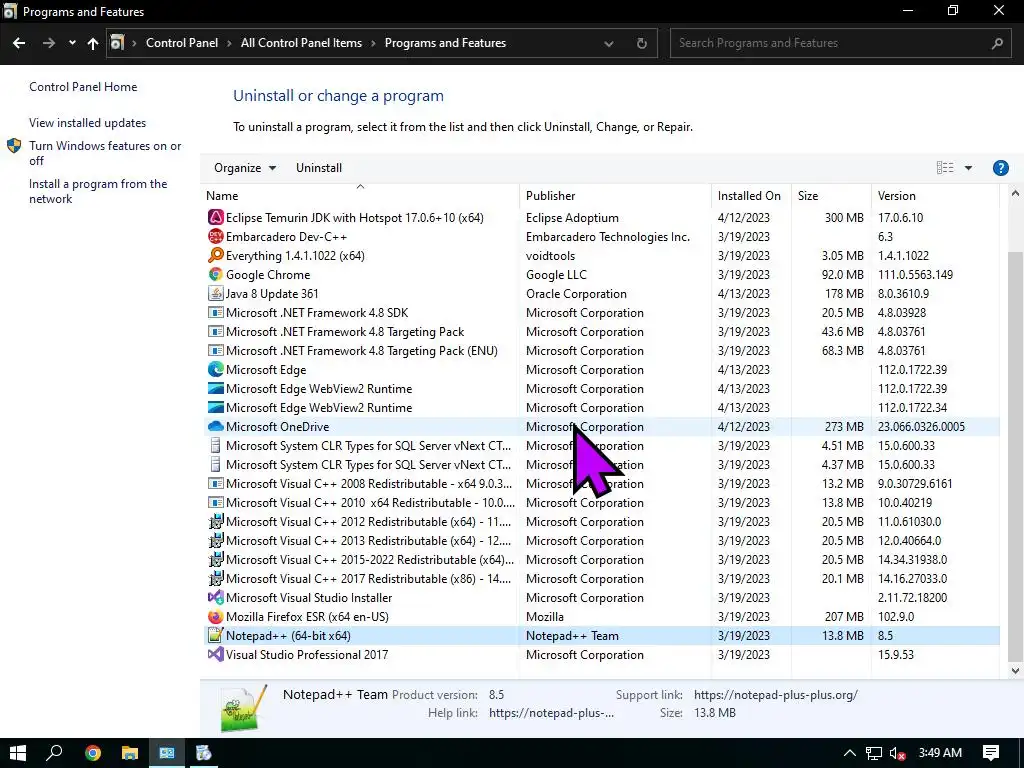Expand the address bar history dropdown
1024x768 pixels.
click(609, 44)
